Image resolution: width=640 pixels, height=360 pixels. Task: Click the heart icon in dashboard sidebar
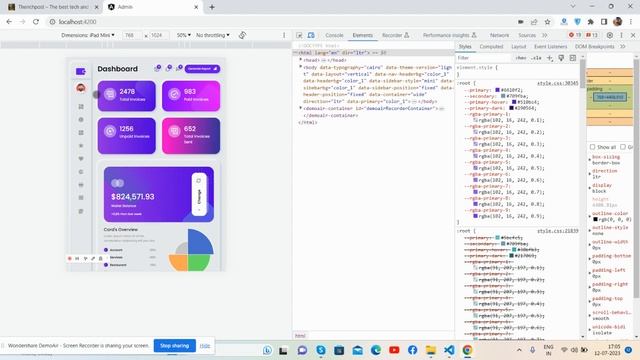pos(81,158)
